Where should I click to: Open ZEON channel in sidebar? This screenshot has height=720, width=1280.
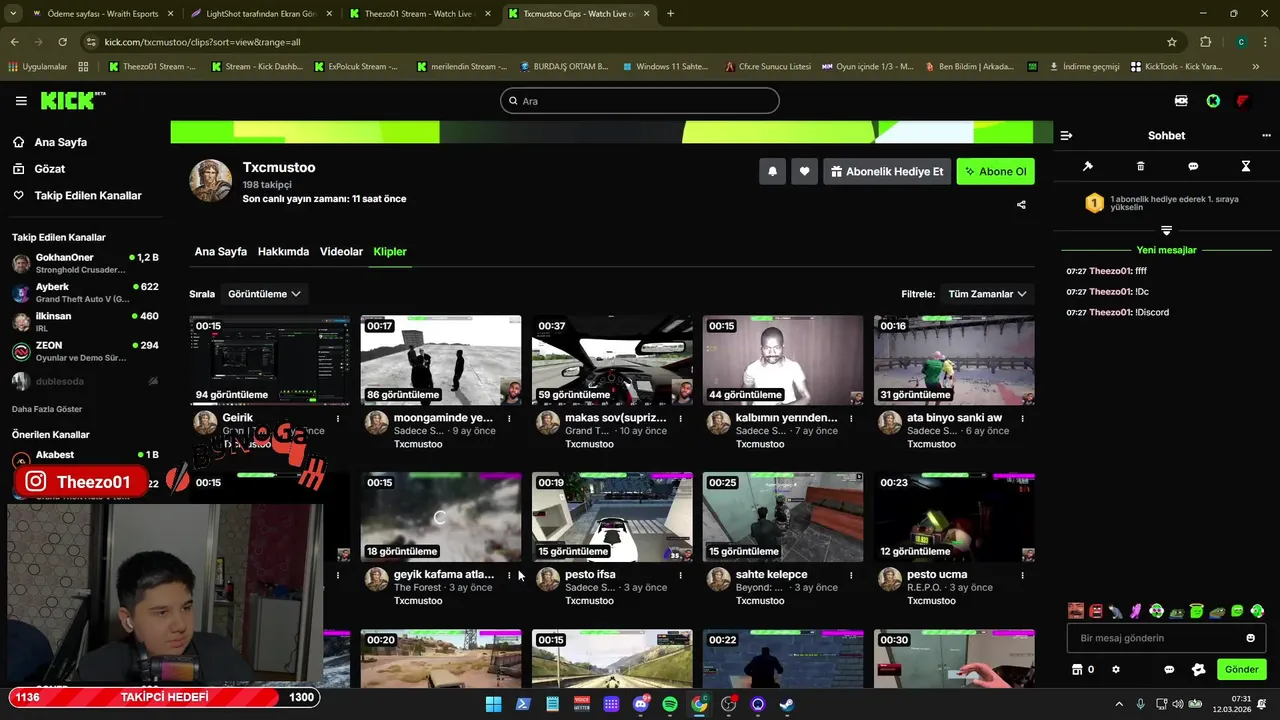tap(85, 351)
